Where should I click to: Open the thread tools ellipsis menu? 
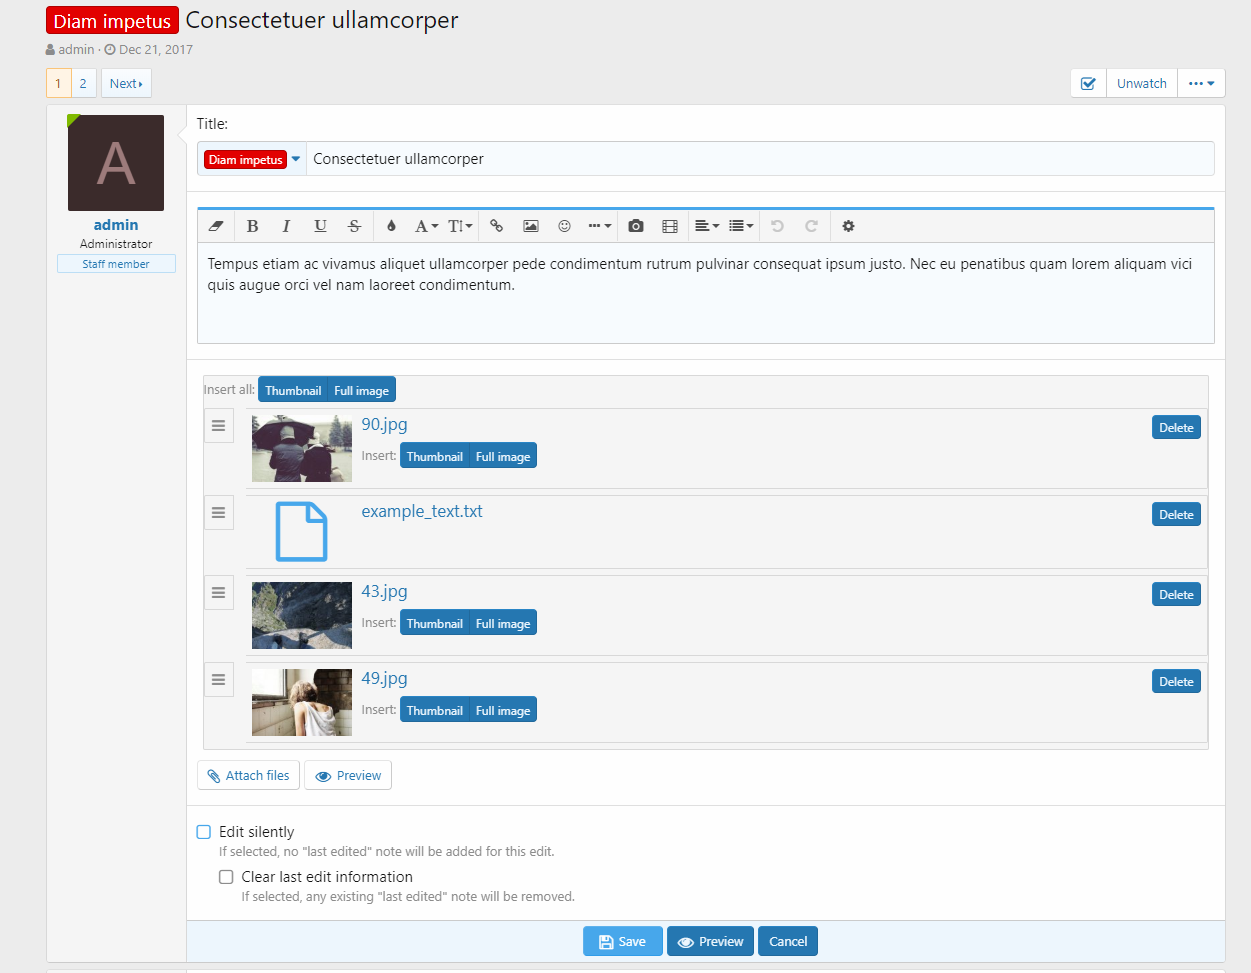(1201, 84)
